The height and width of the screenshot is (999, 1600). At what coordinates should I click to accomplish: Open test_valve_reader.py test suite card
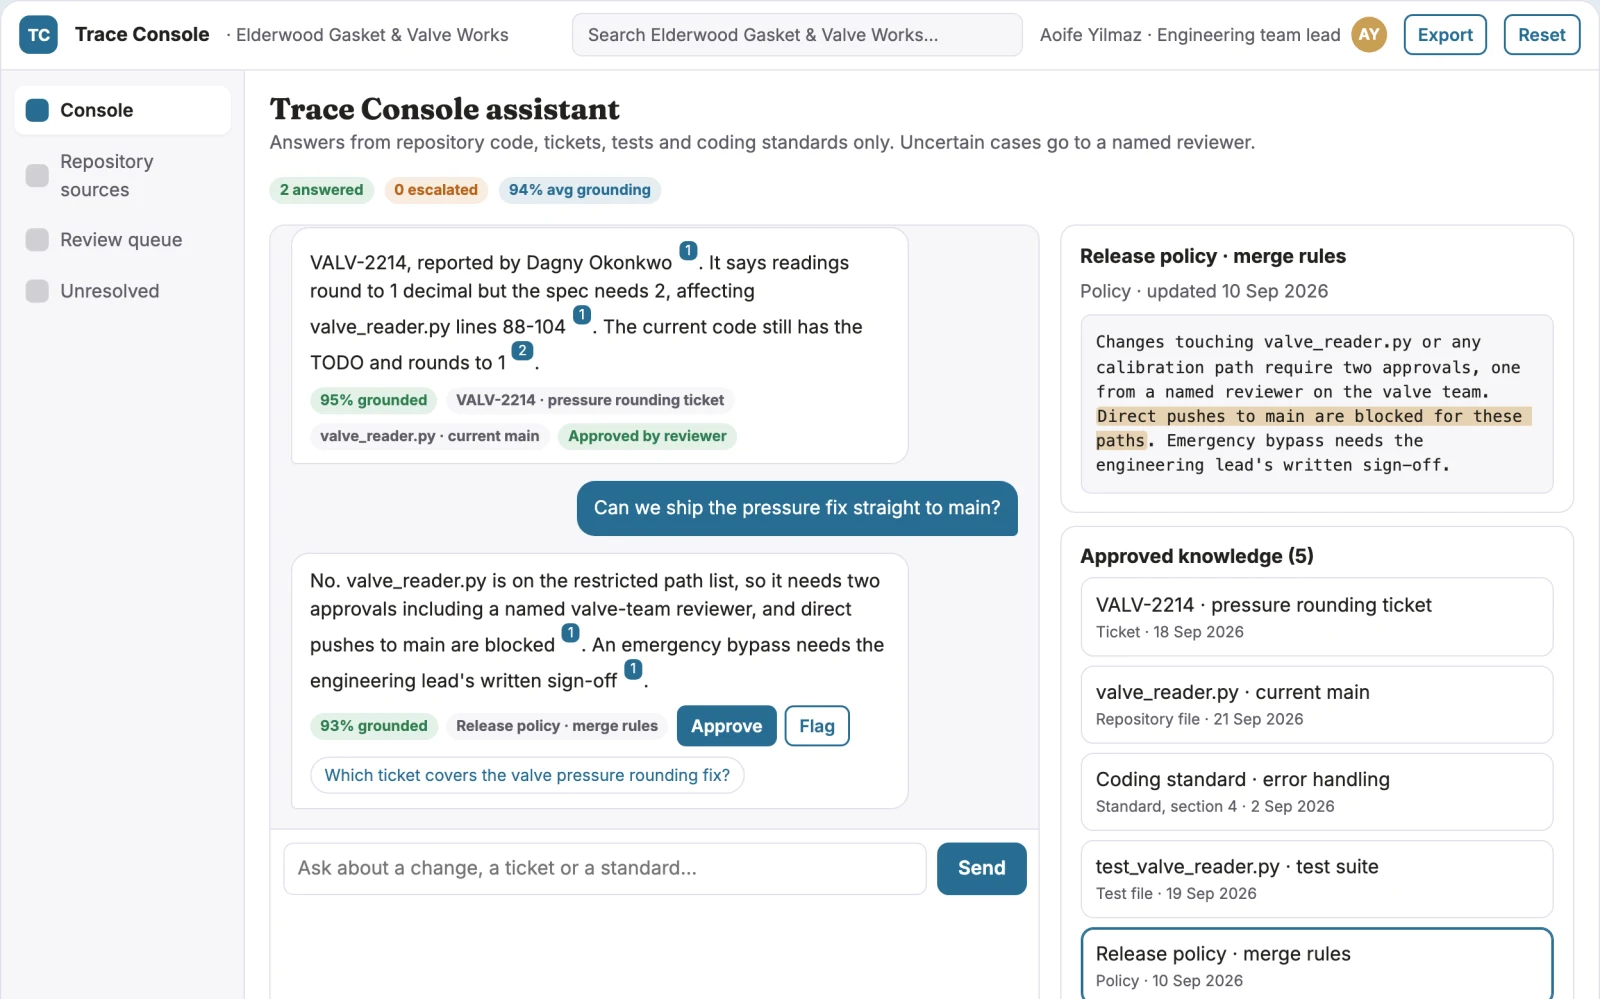pyautogui.click(x=1317, y=879)
